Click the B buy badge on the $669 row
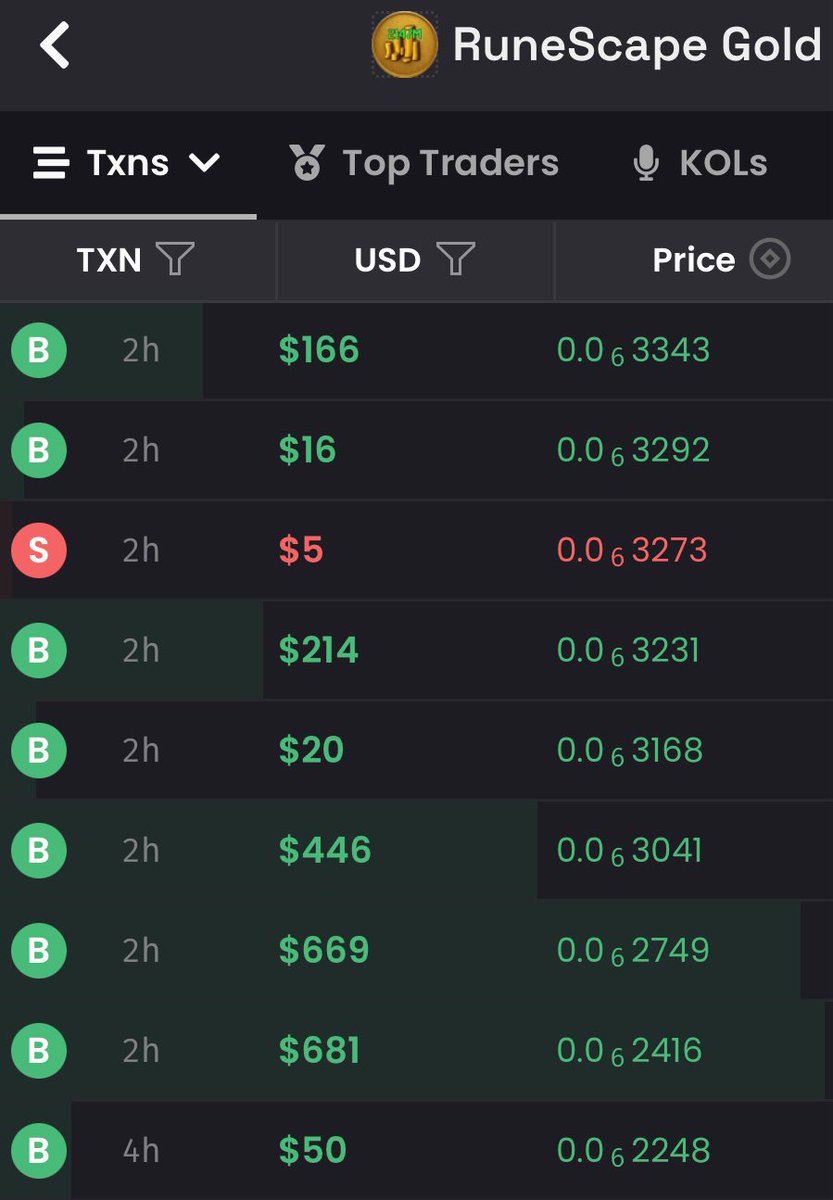Image resolution: width=833 pixels, height=1200 pixels. click(39, 950)
